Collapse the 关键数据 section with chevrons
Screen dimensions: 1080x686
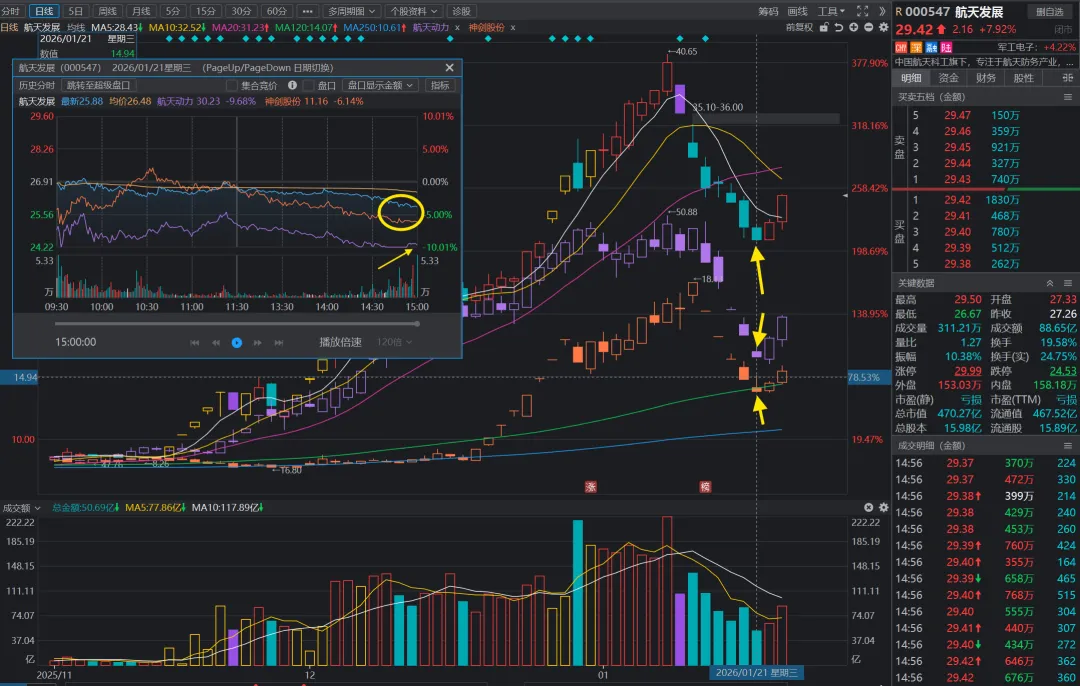(1050, 283)
